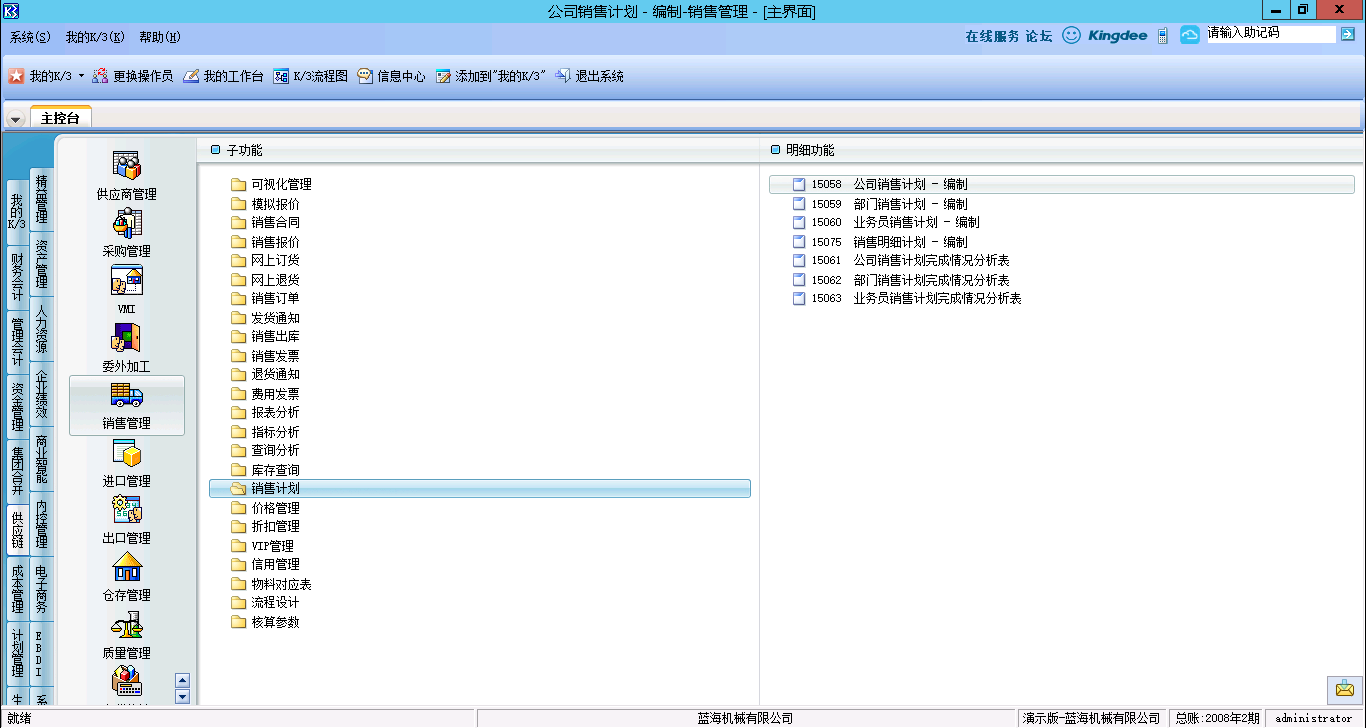This screenshot has height=728, width=1366.
Task: Select 销售计划 folder
Action: pos(480,488)
